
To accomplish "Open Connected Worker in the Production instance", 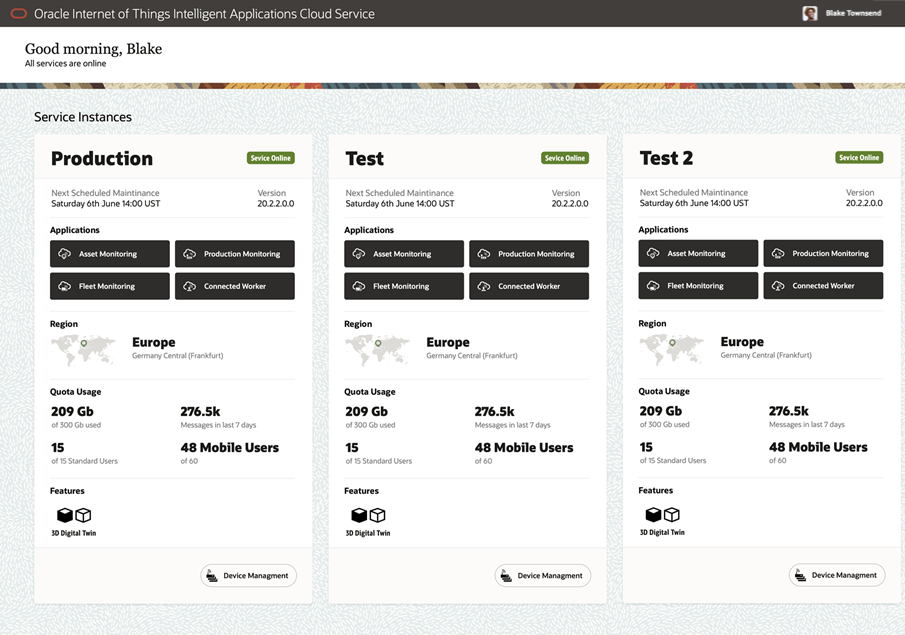I will click(235, 286).
